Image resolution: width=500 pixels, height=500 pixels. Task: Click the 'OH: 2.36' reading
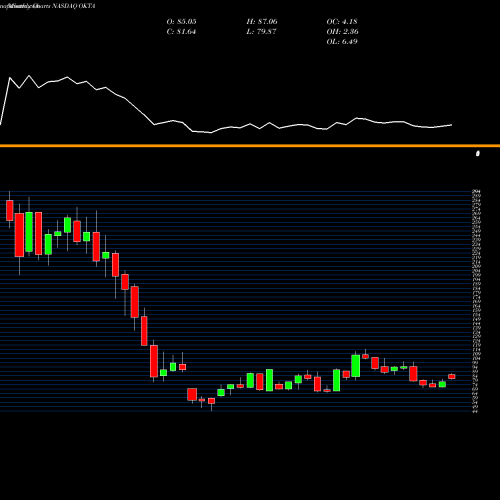pos(342,32)
